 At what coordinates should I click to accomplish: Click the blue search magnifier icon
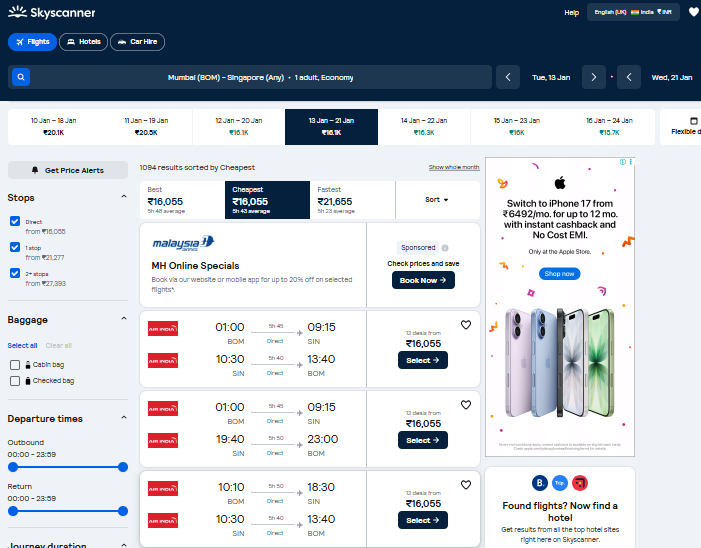click(21, 77)
